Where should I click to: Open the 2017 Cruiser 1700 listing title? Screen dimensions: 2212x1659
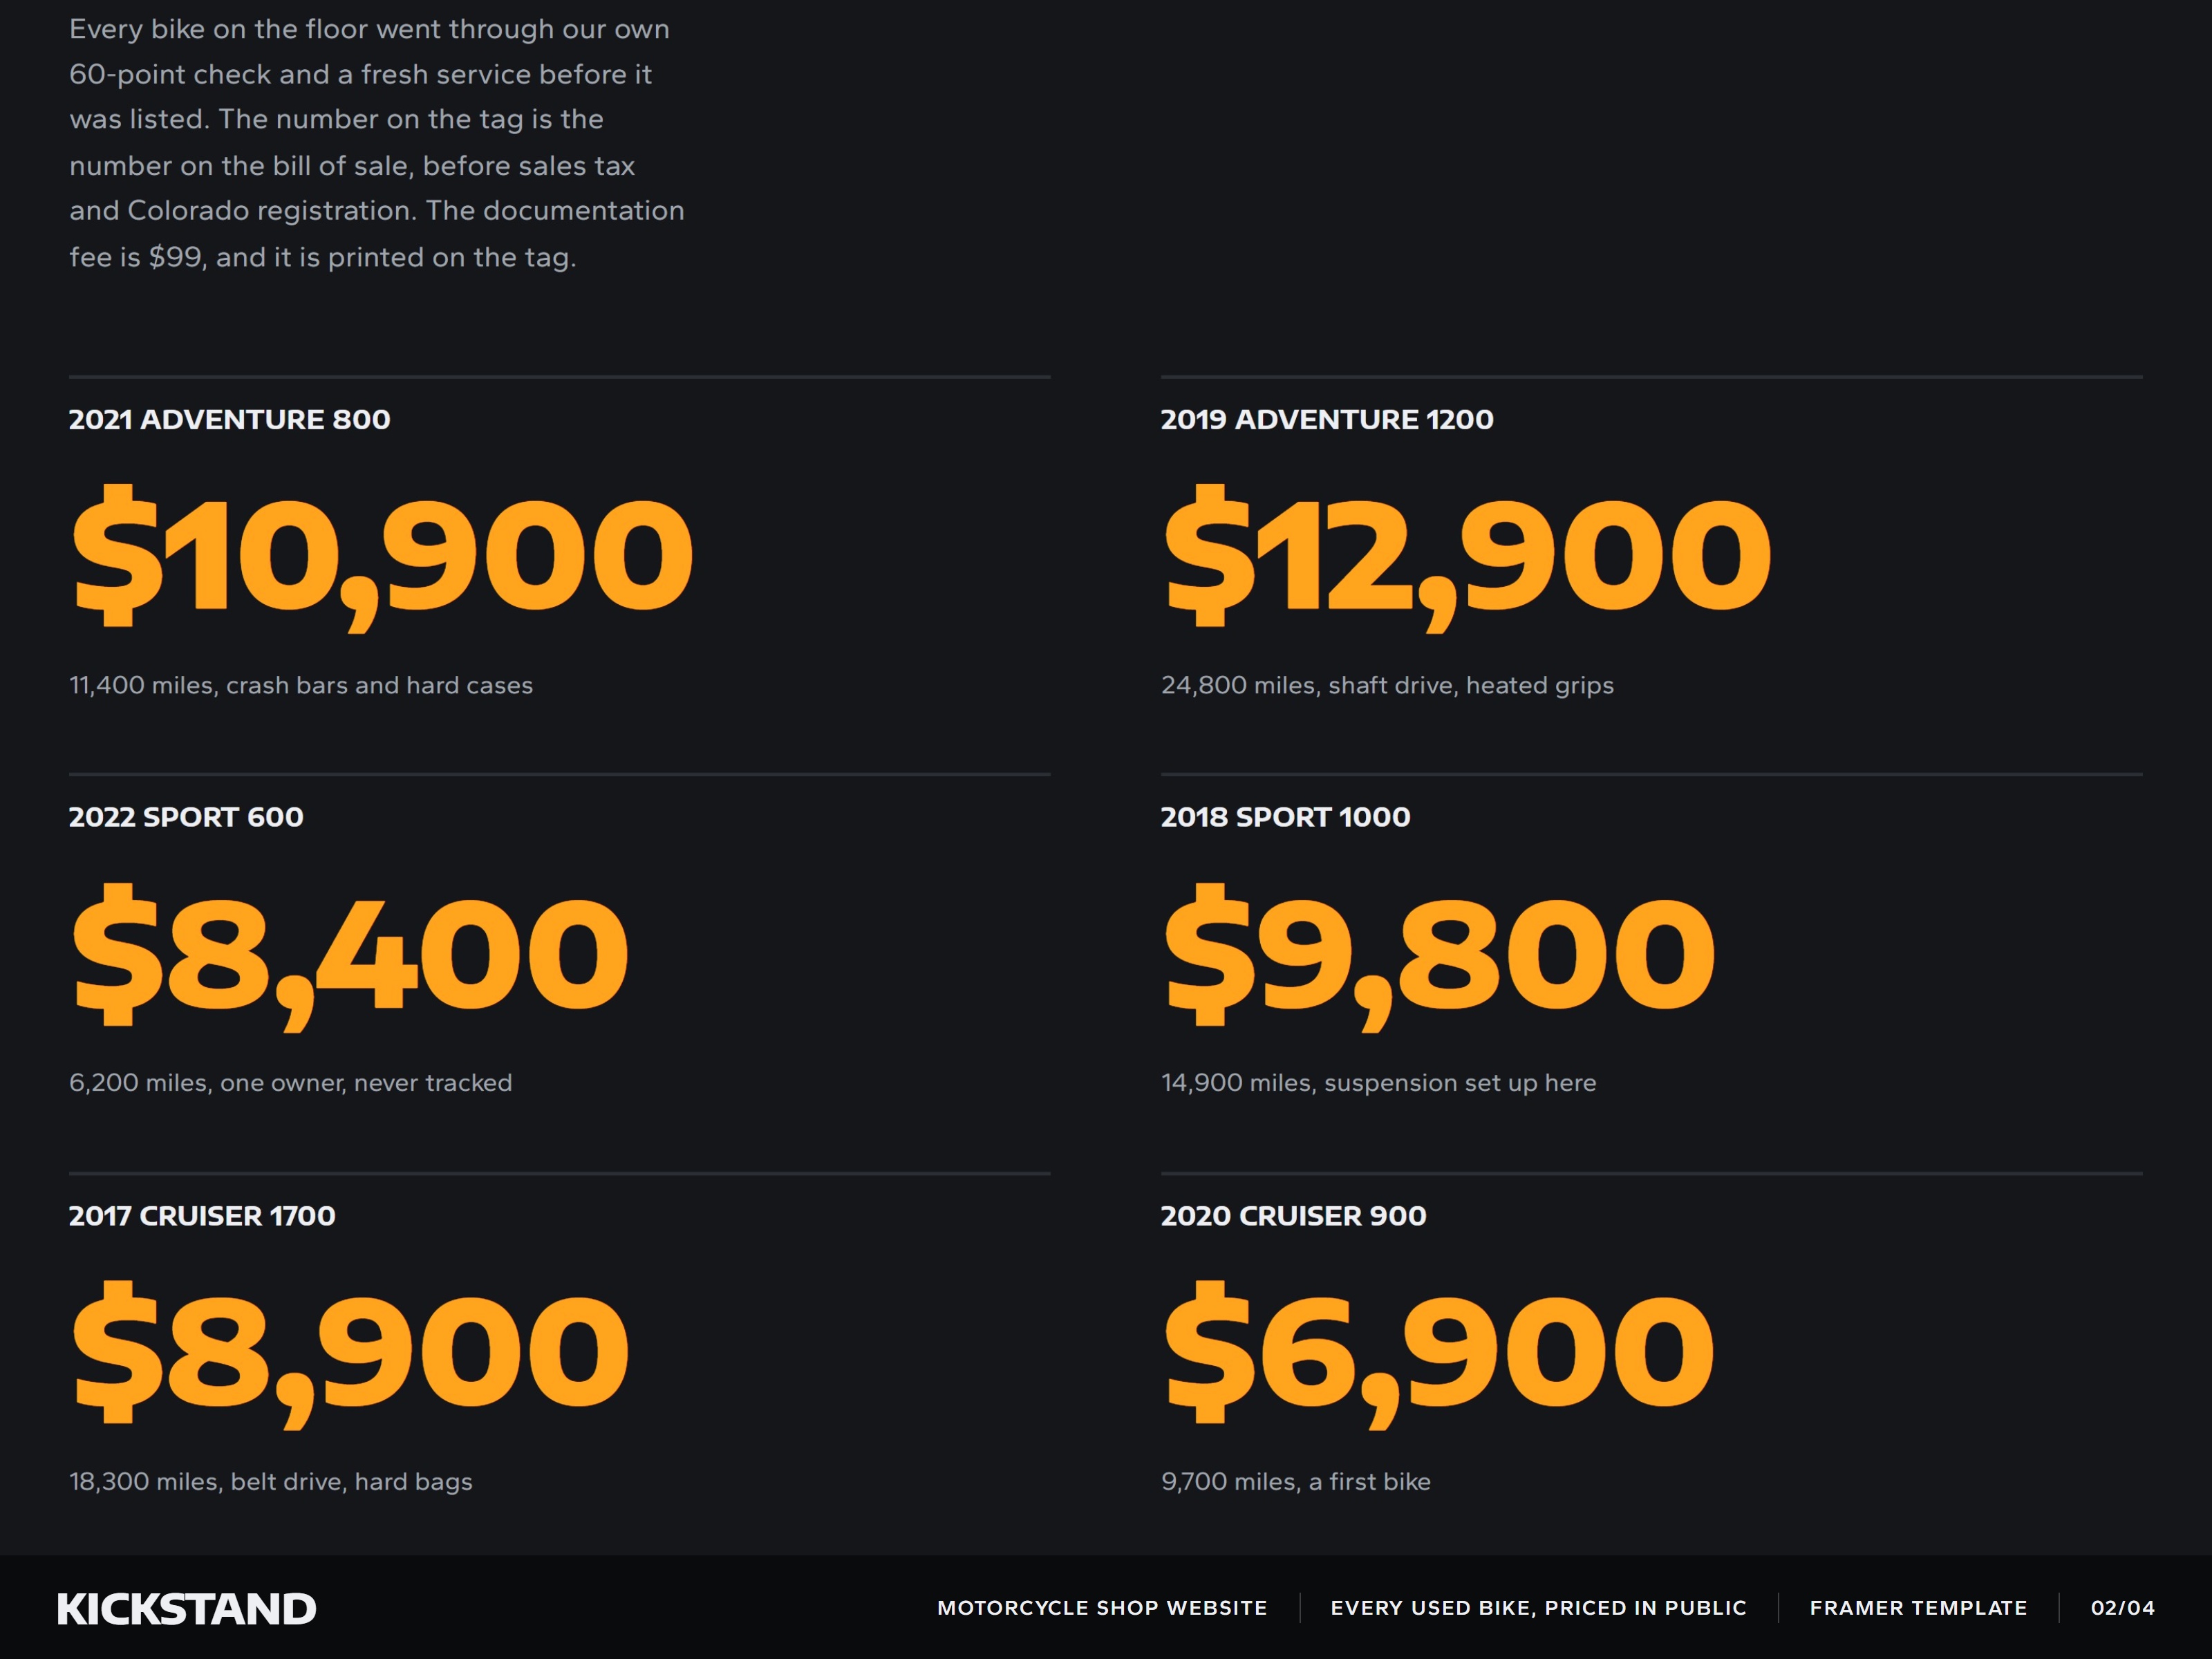point(202,1216)
